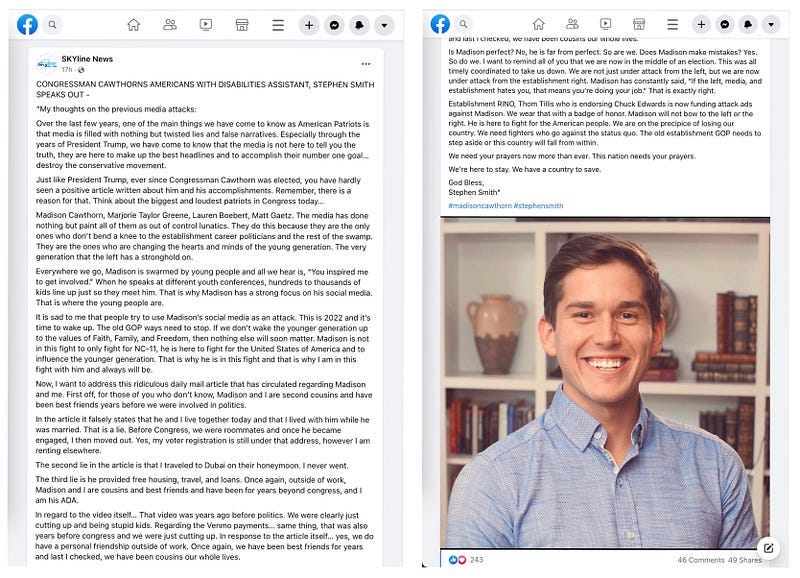Go to Home in right window
800x578 pixels.
point(538,24)
